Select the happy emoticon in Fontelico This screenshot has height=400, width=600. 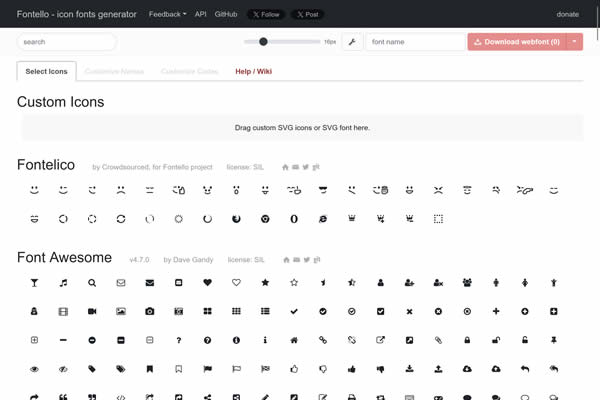pos(34,190)
